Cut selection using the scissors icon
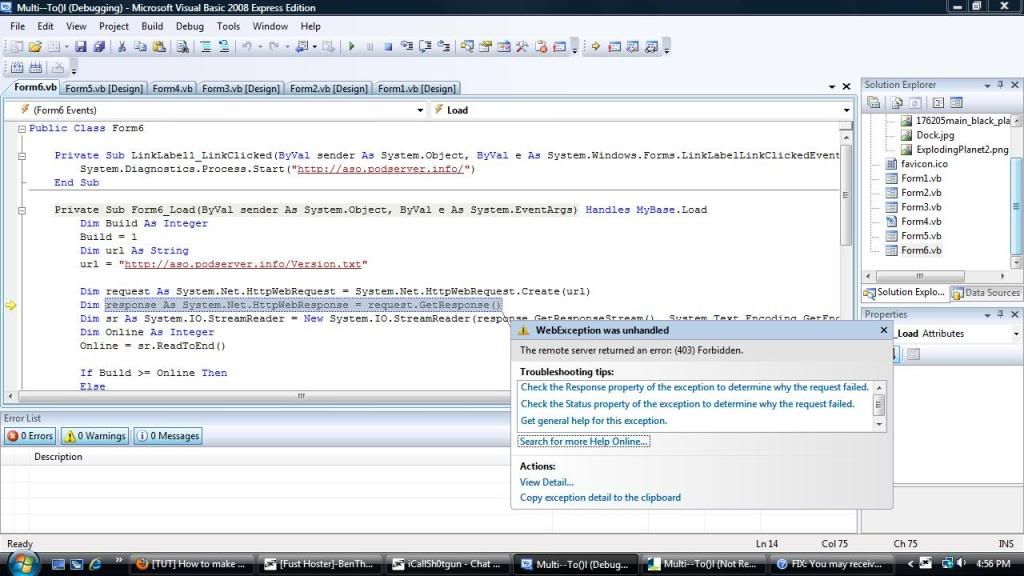1024x576 pixels. [121, 47]
